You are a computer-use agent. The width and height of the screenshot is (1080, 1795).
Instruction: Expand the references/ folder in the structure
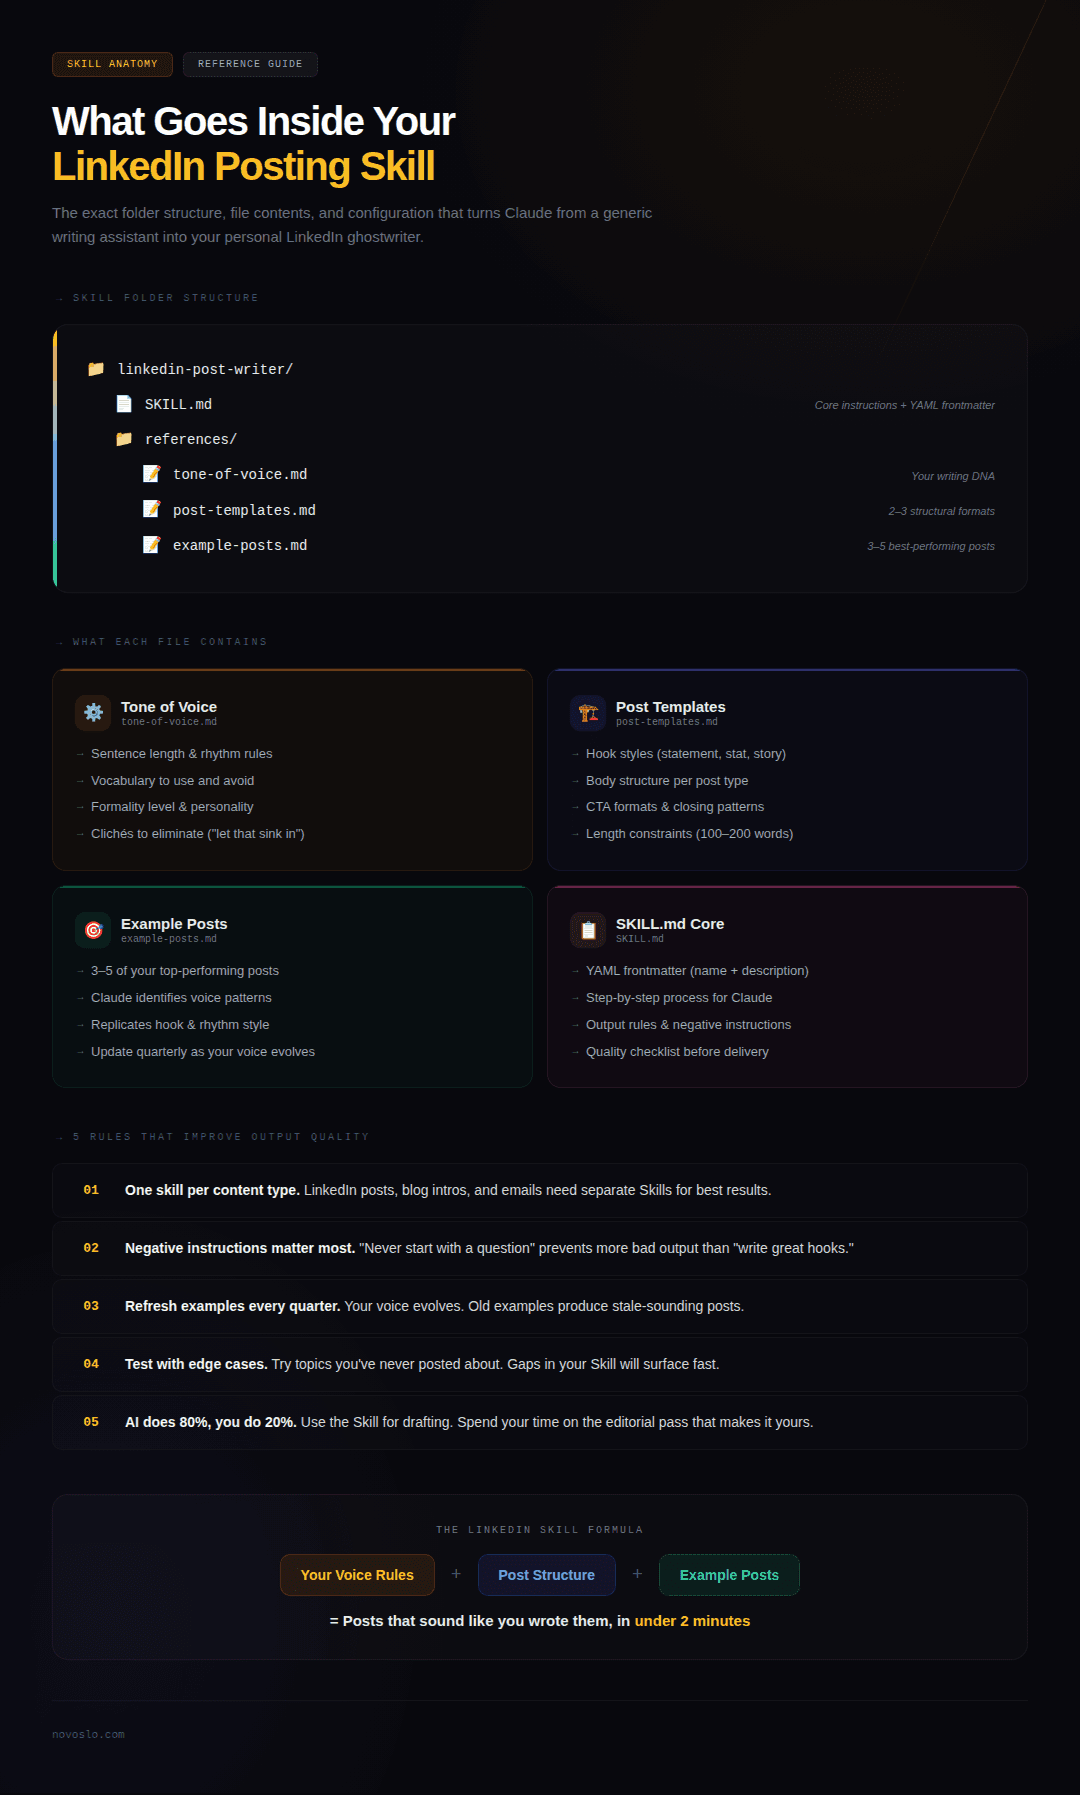click(190, 438)
